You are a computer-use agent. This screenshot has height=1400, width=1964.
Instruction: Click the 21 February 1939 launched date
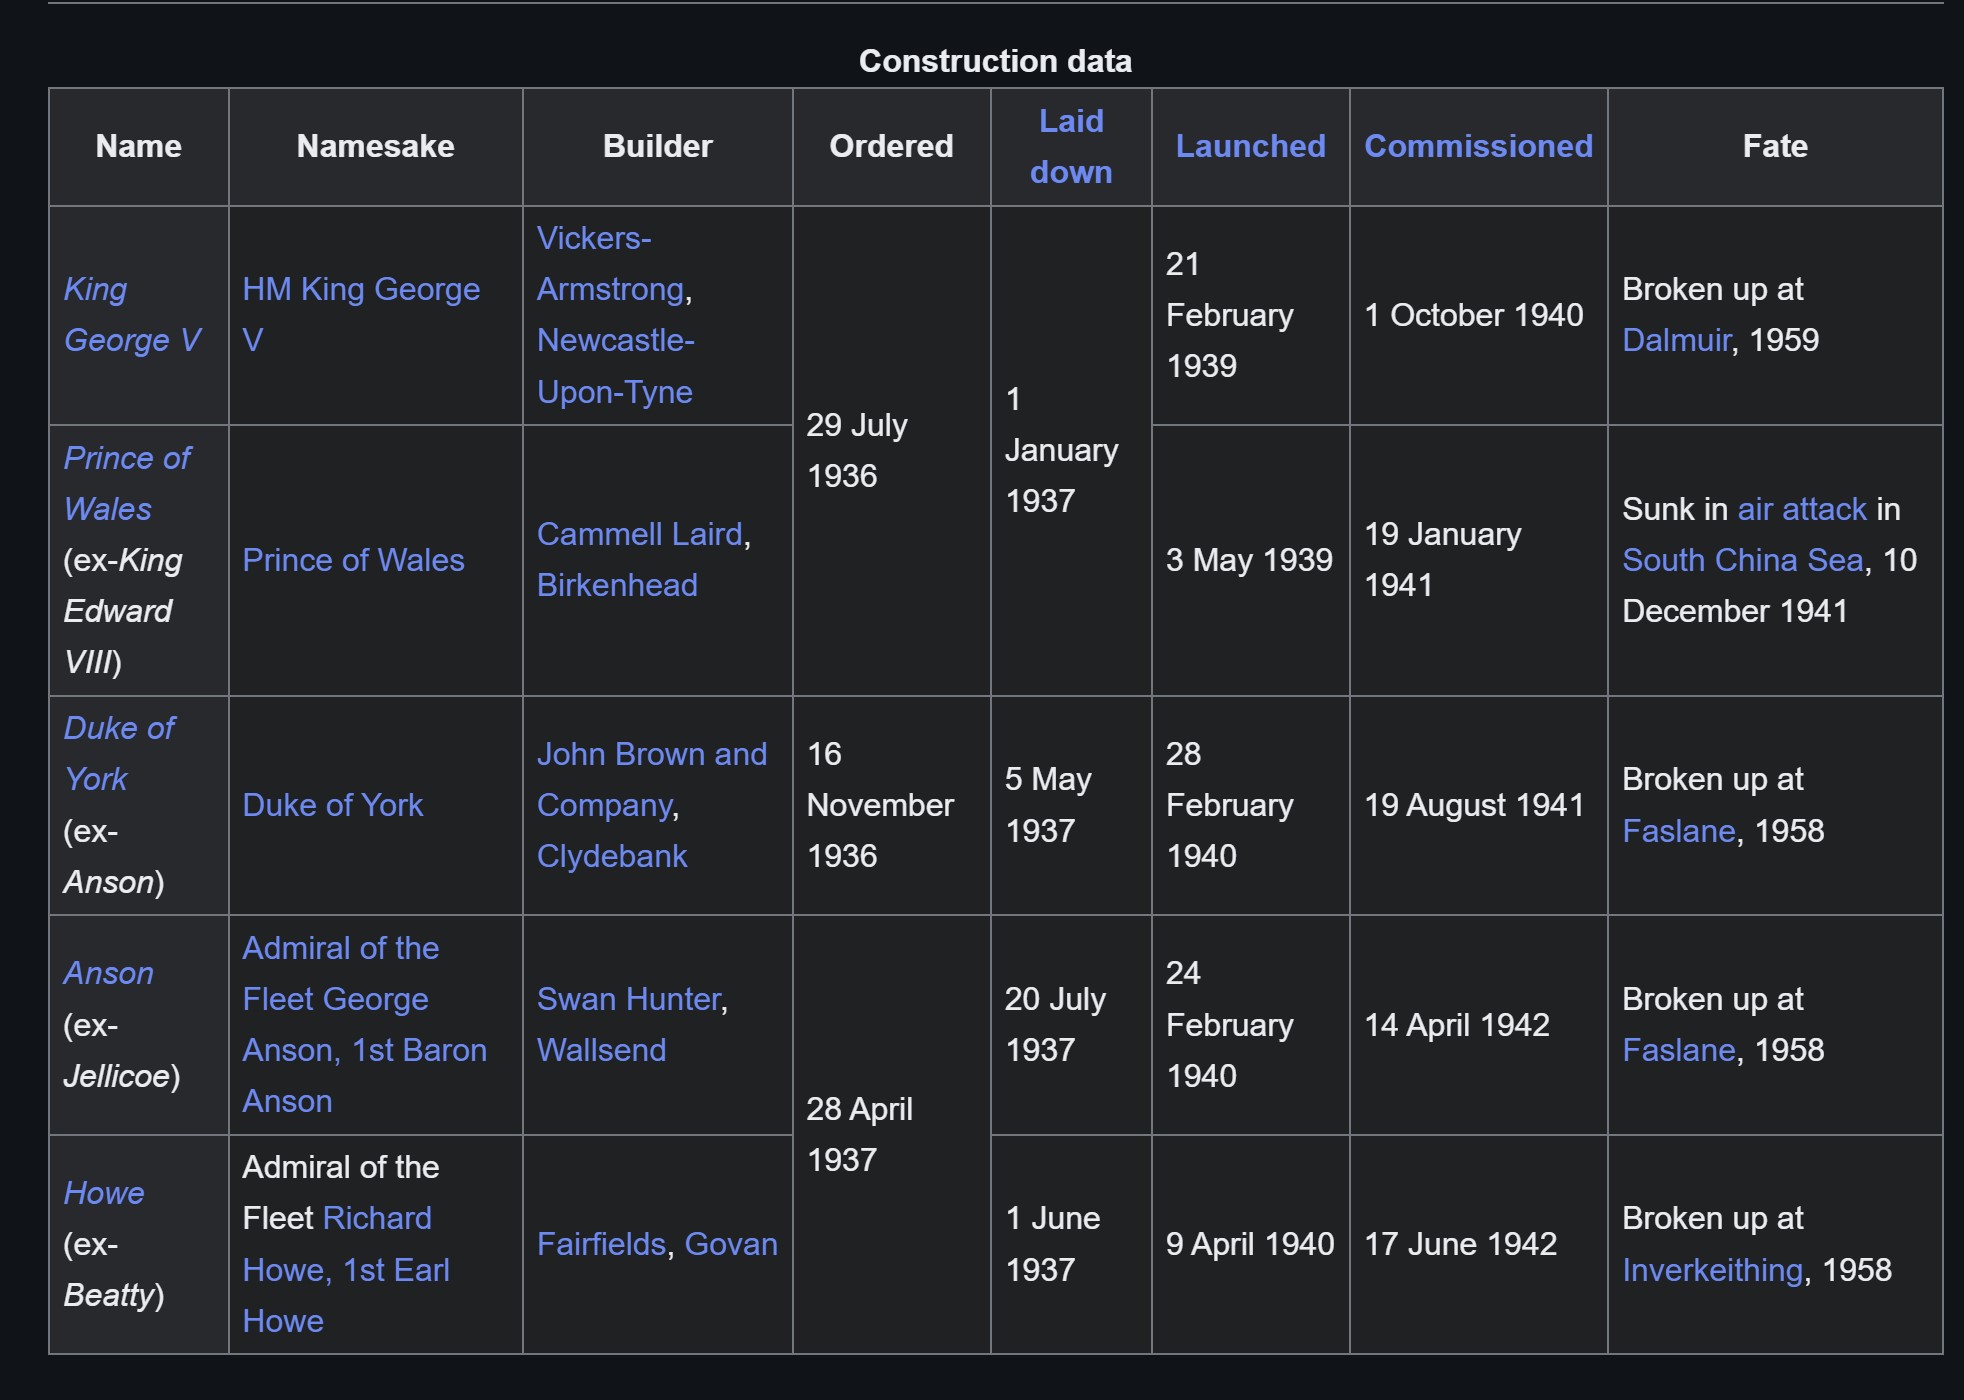(x=1230, y=316)
